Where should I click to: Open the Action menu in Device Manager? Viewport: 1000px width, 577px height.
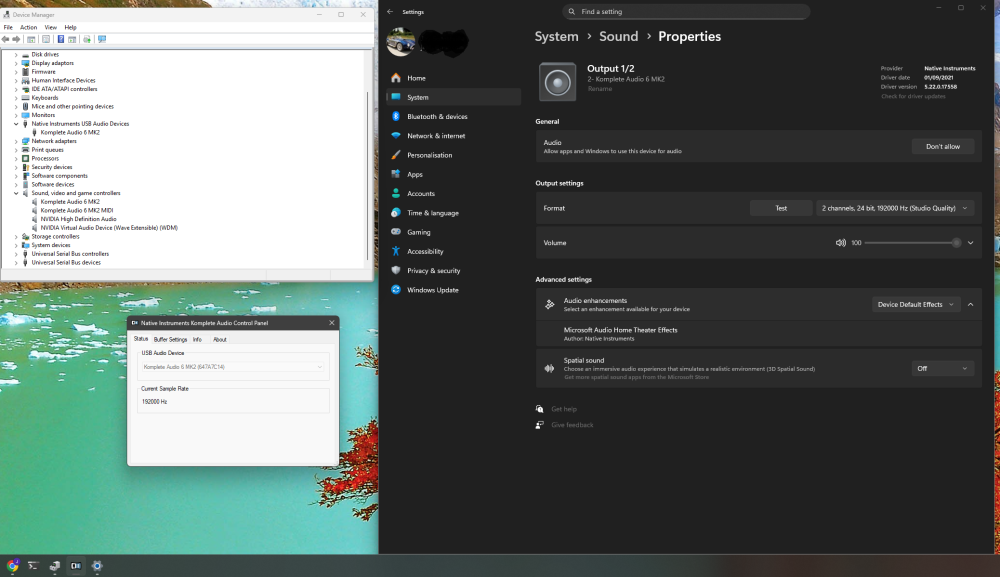pyautogui.click(x=29, y=27)
